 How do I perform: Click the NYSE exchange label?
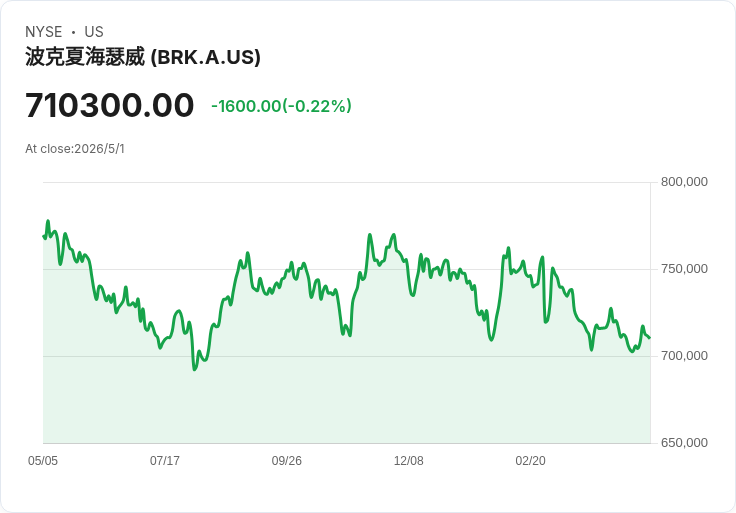coord(44,32)
